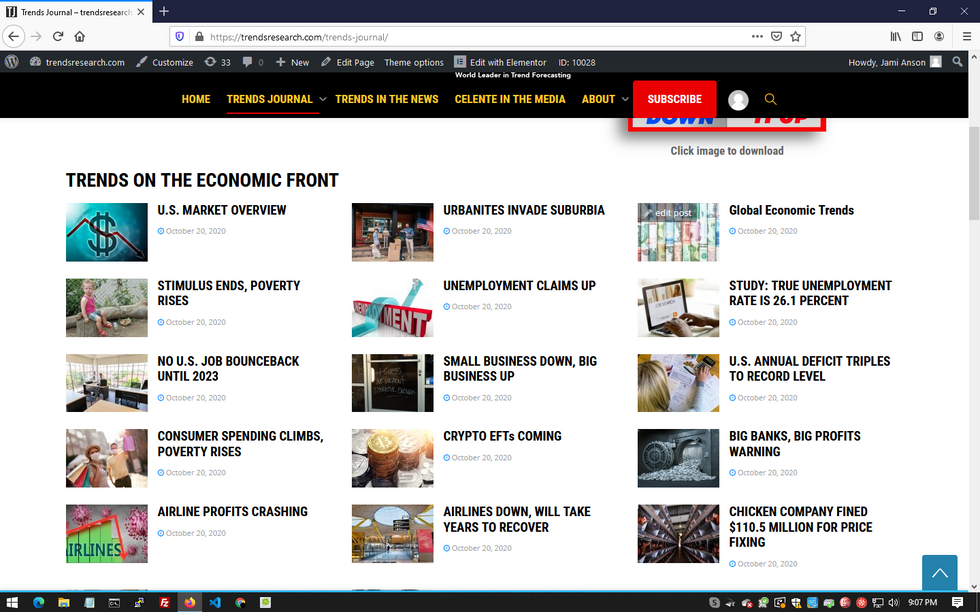Open AIRLINES DOWN, WILL TAKE YEARS
The image size is (980, 612).
517,519
